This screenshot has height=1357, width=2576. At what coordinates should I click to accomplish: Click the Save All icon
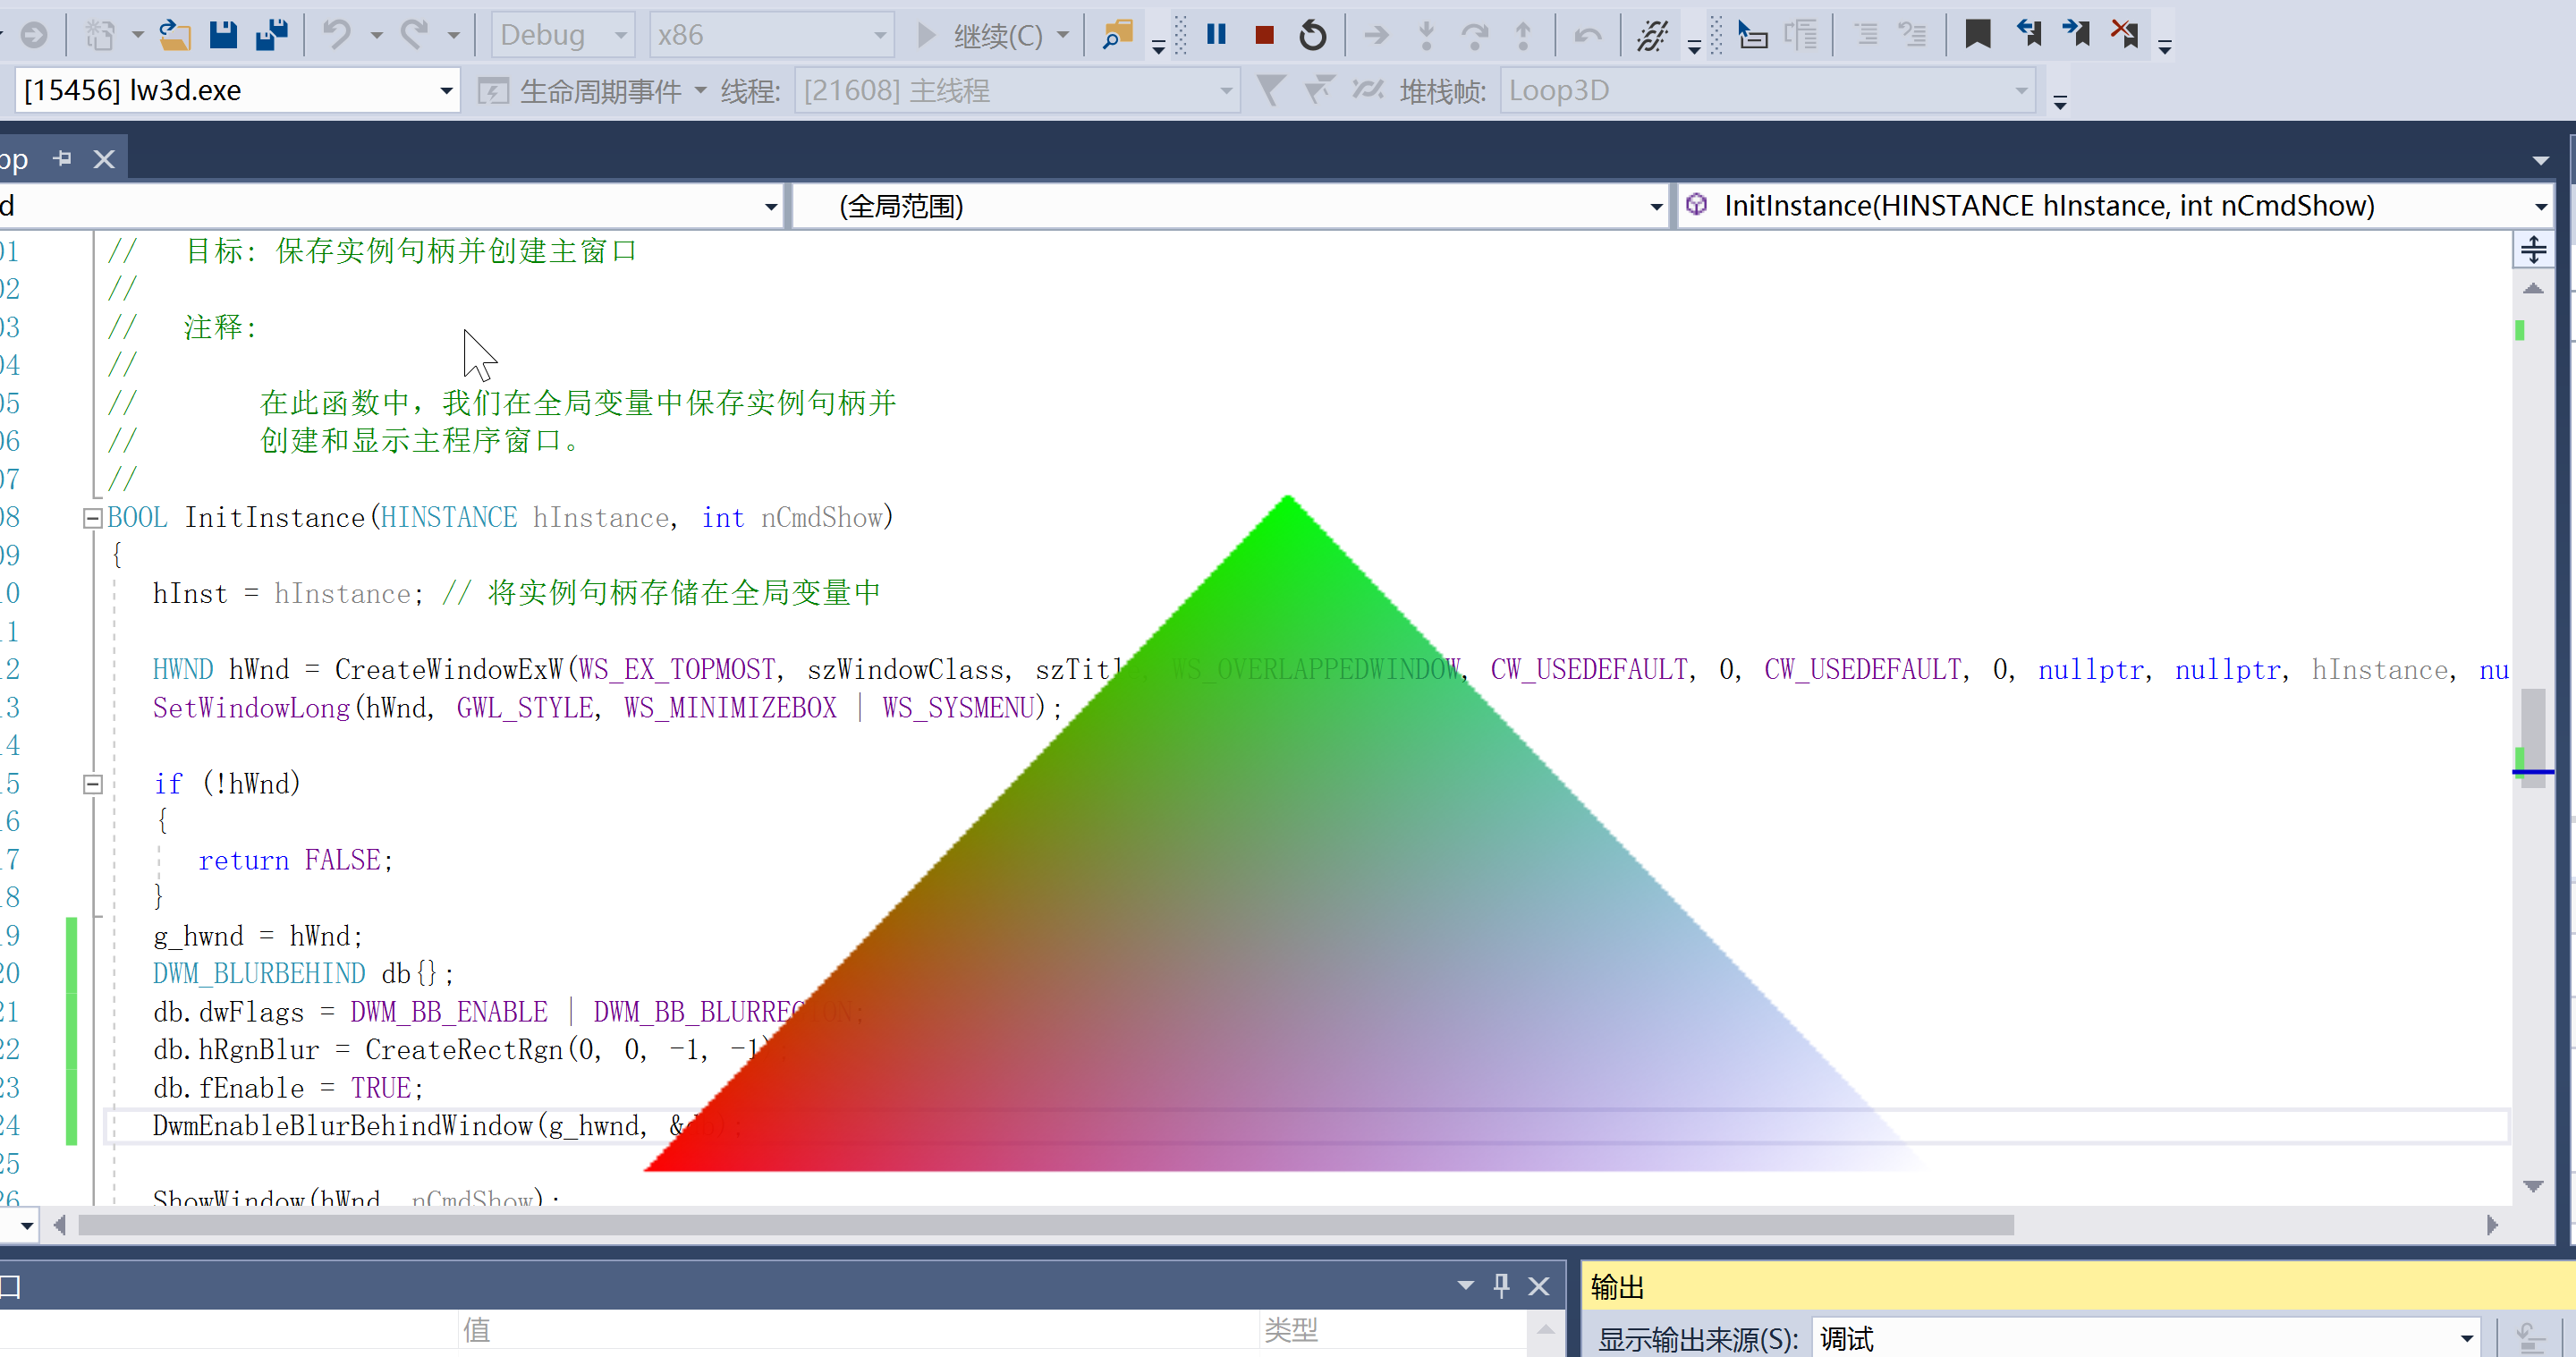(271, 35)
